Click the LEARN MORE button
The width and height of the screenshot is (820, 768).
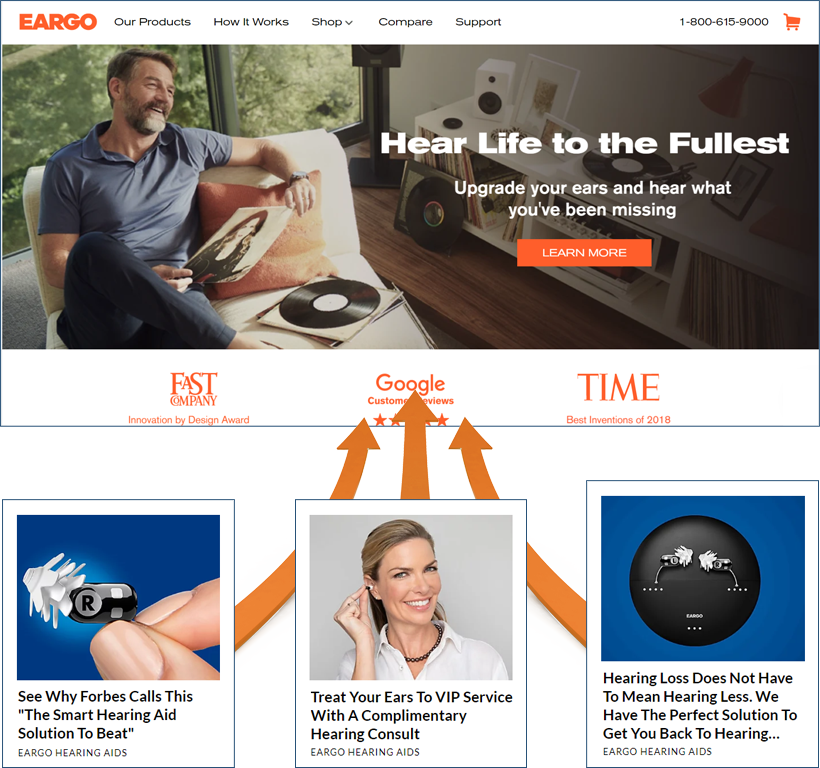[584, 253]
